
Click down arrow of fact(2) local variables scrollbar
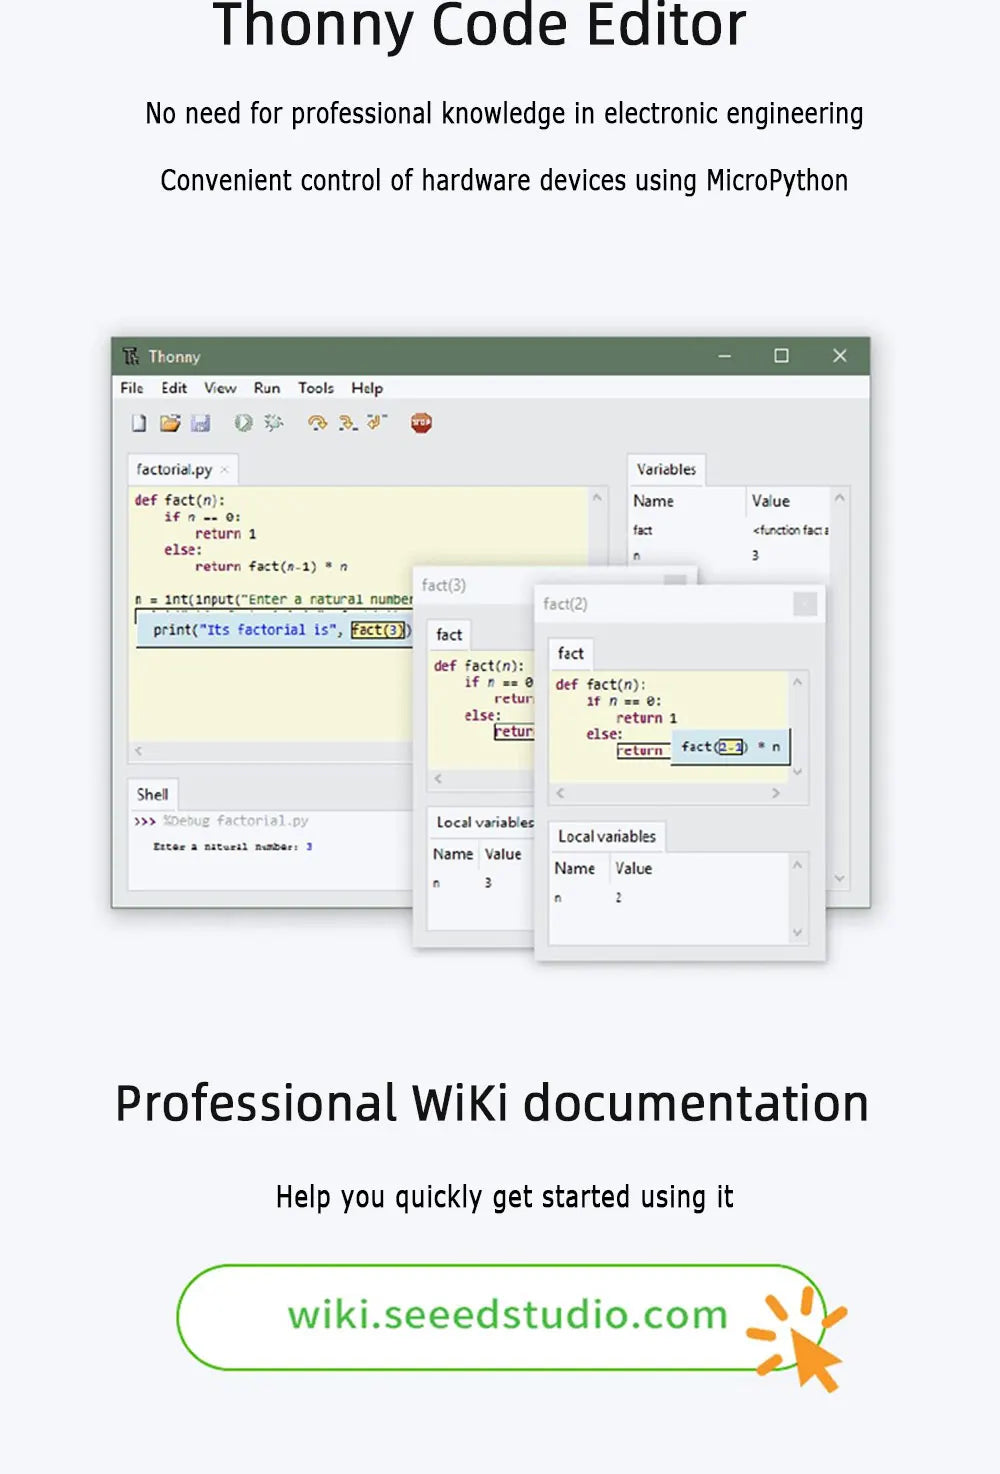coord(797,932)
